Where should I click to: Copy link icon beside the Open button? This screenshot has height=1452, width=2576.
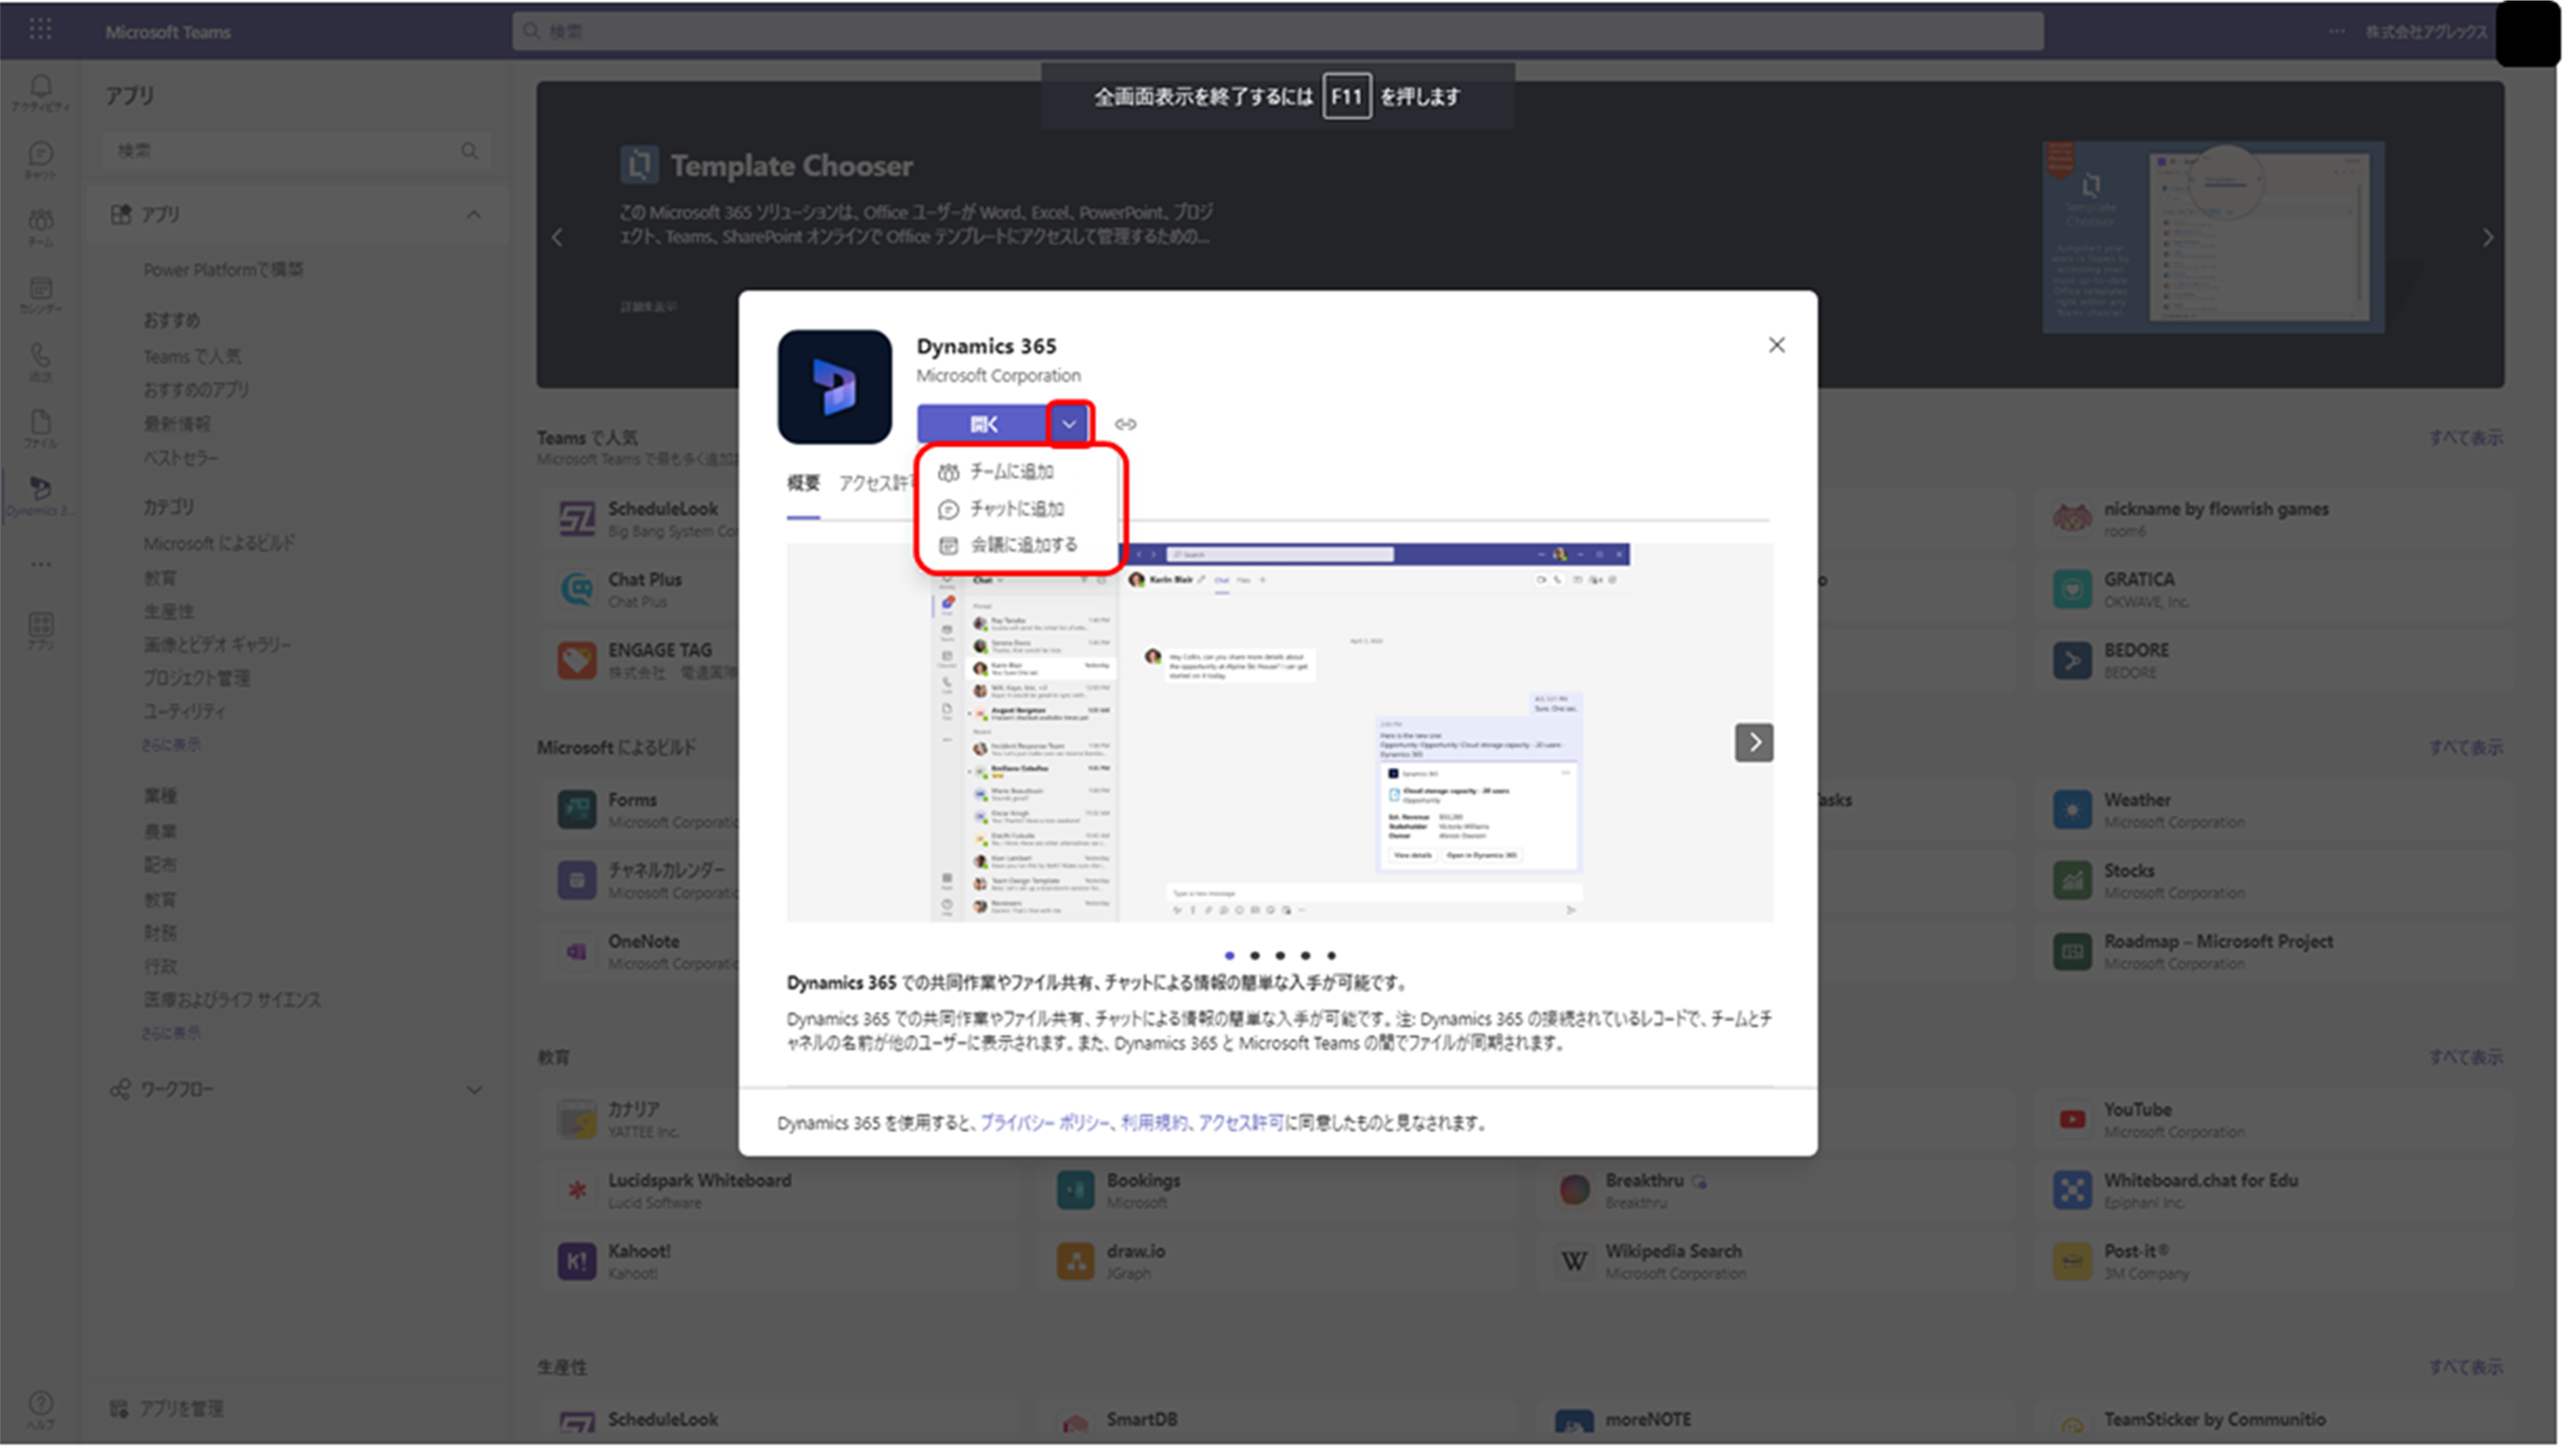pyautogui.click(x=1125, y=424)
